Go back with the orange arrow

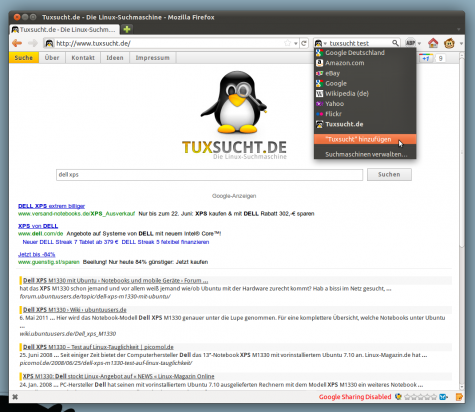[x=17, y=43]
